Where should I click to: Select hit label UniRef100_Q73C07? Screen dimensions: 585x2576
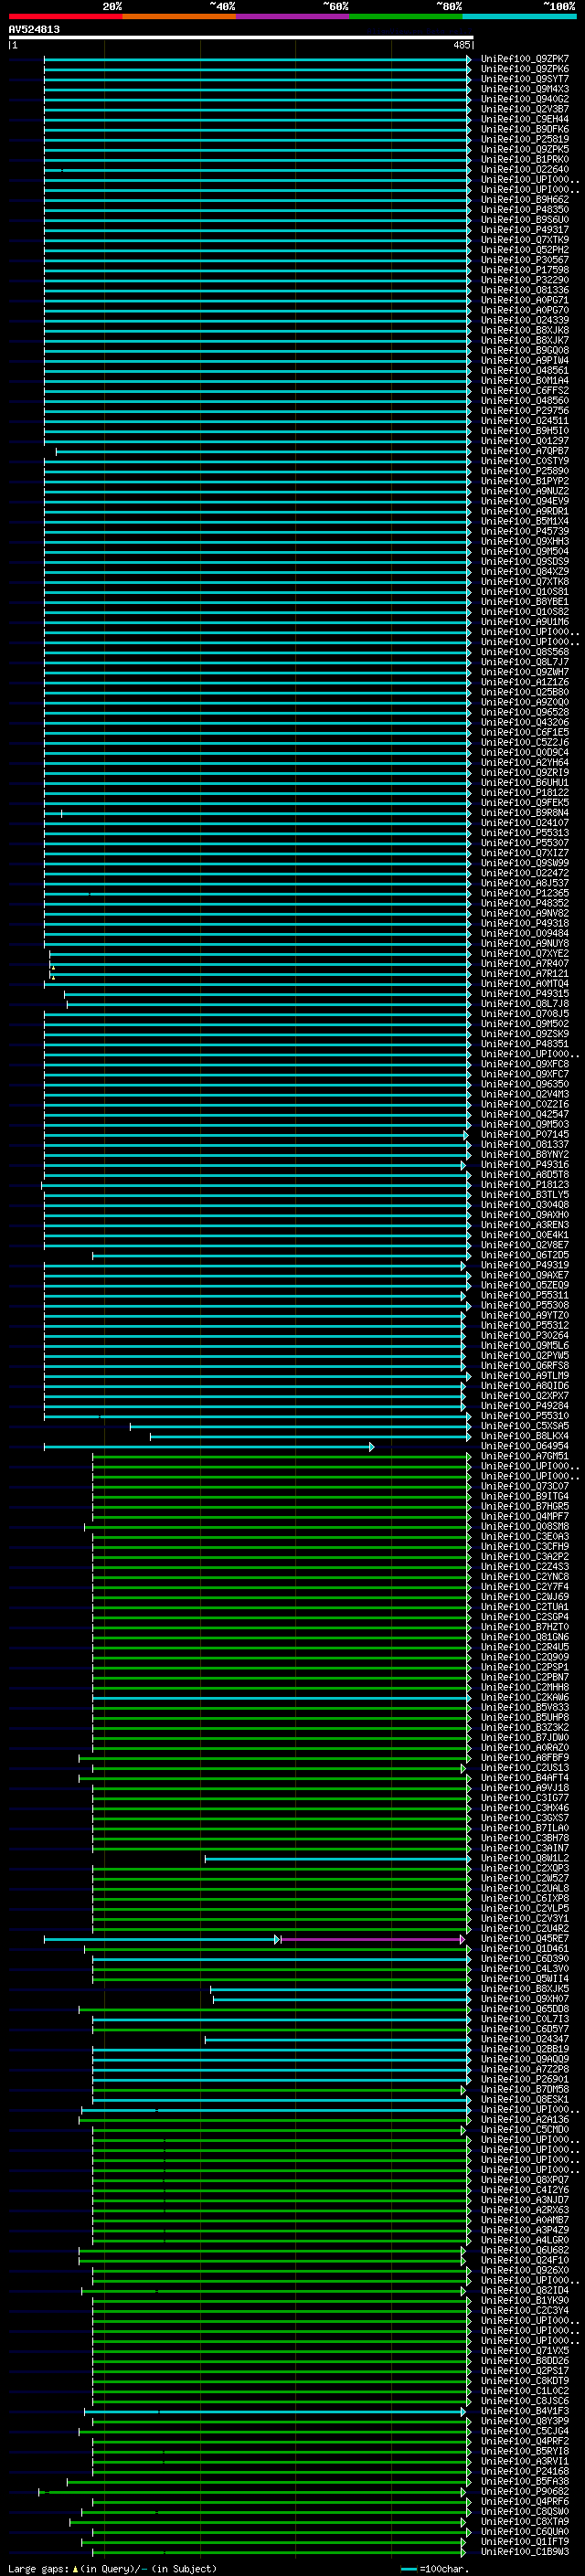point(525,1486)
